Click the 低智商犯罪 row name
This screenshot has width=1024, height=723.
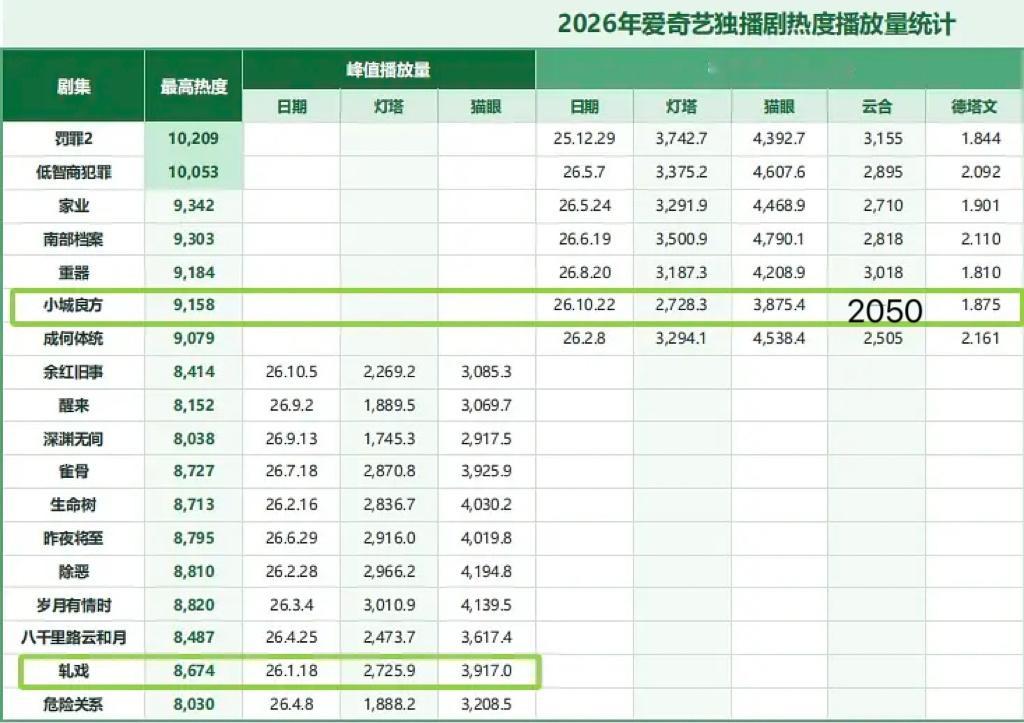point(73,172)
